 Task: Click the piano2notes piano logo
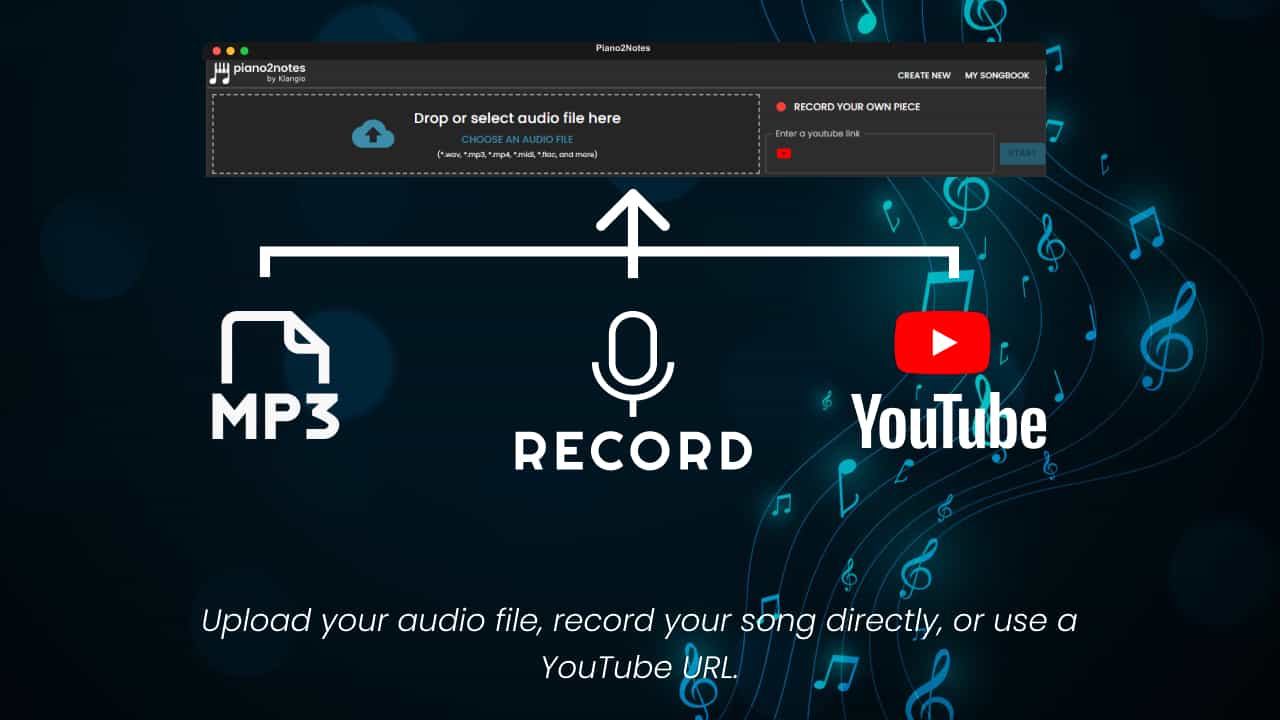[218, 71]
